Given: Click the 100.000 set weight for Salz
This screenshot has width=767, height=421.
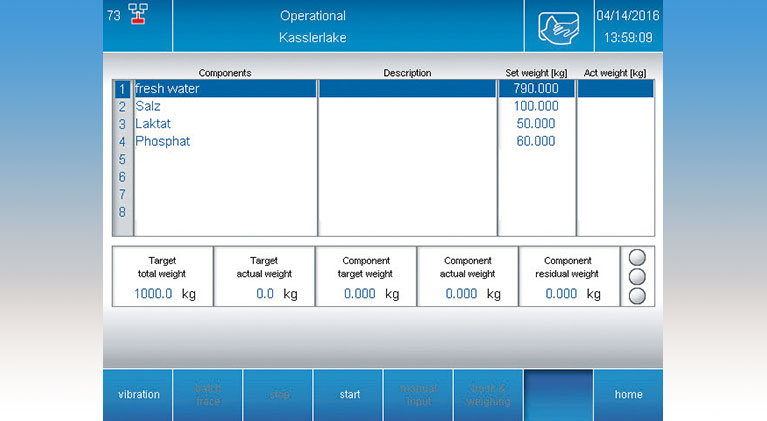Looking at the screenshot, I should [x=536, y=106].
